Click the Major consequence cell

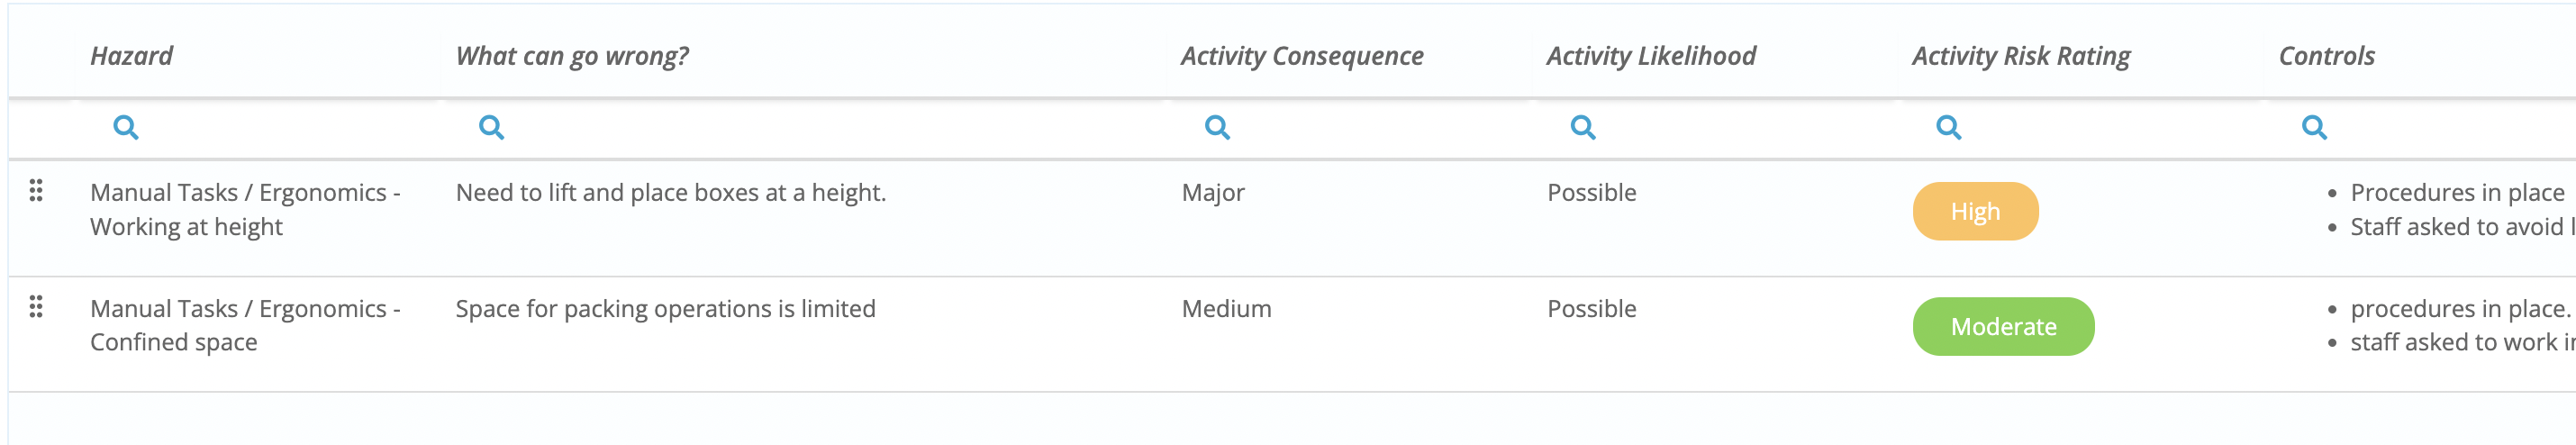pos(1213,192)
